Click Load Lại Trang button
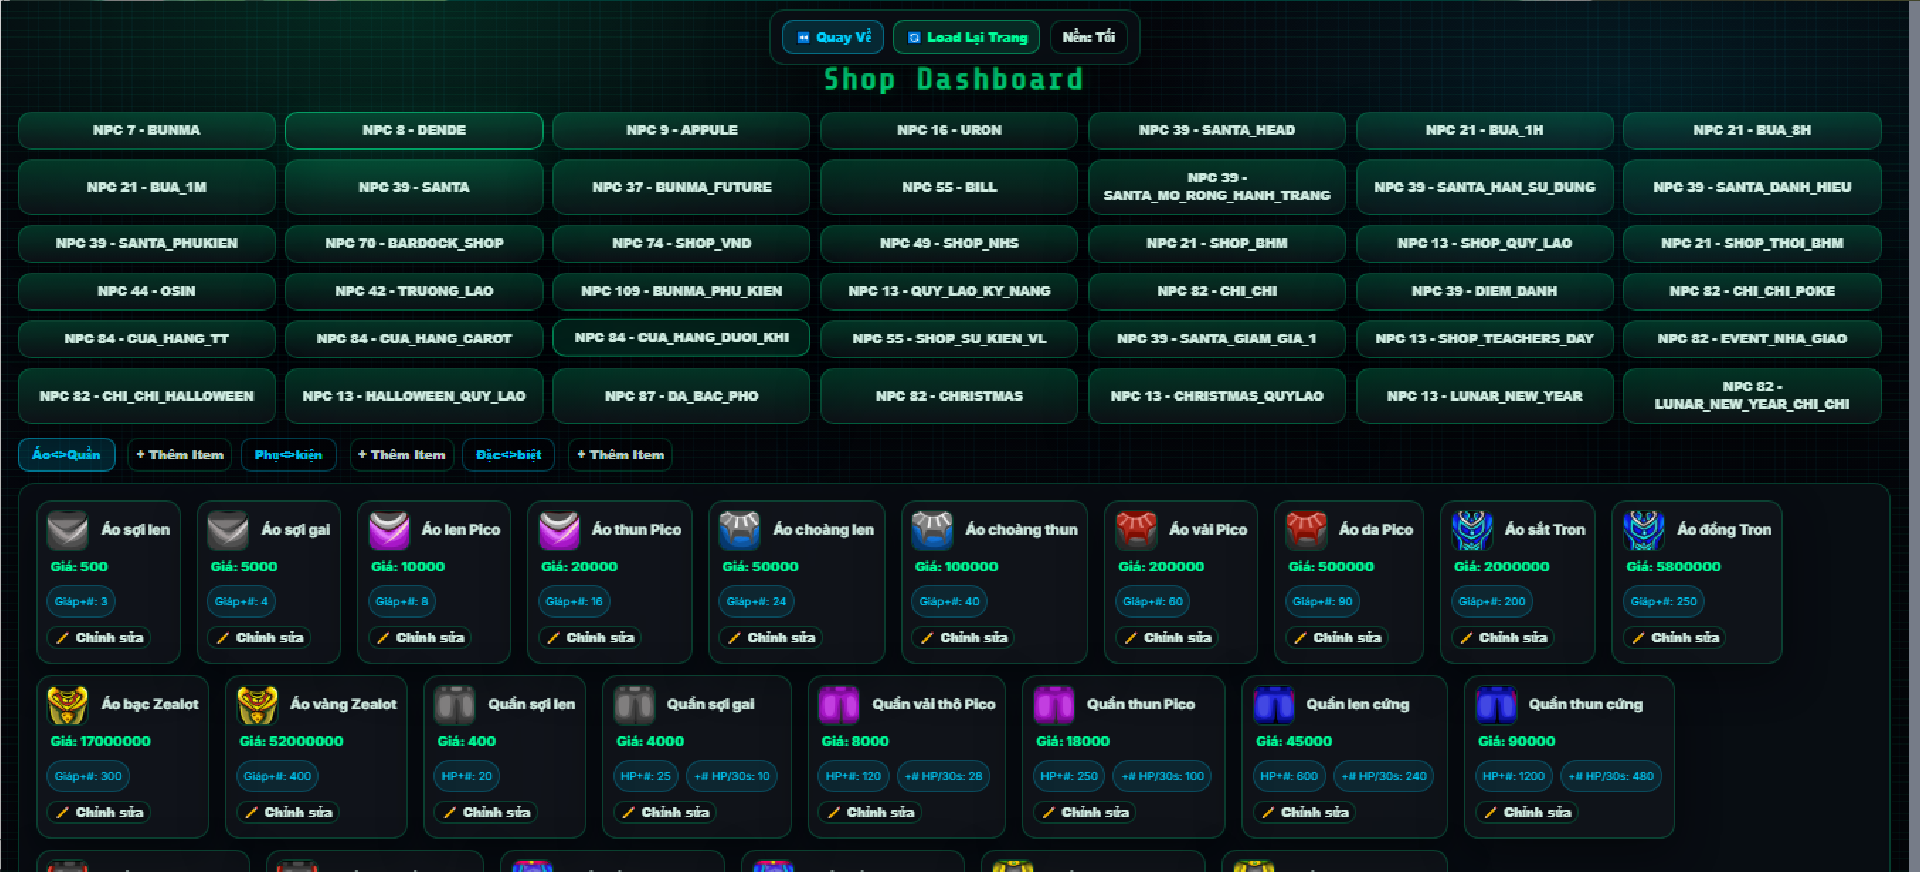The height and width of the screenshot is (872, 1920). coord(966,37)
